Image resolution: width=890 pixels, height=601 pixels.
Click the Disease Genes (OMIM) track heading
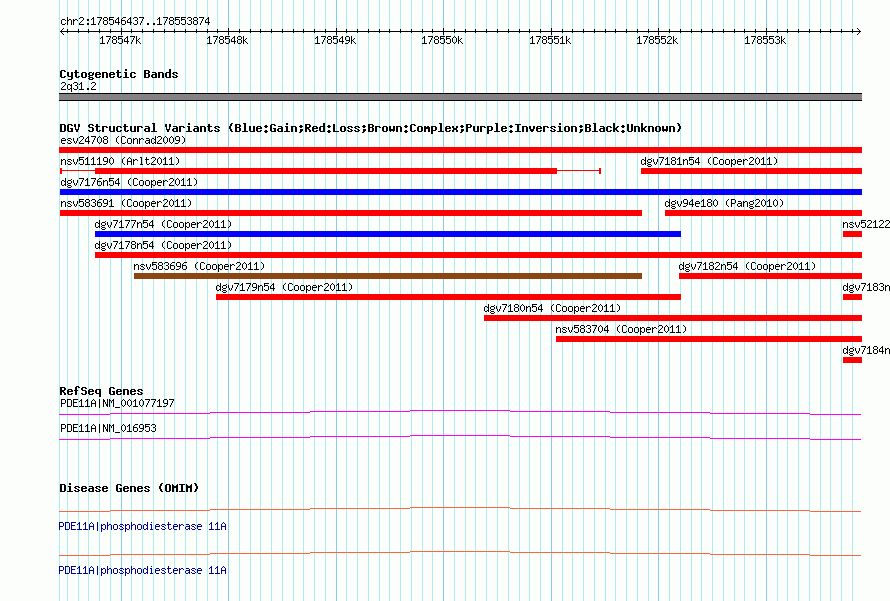click(x=129, y=488)
